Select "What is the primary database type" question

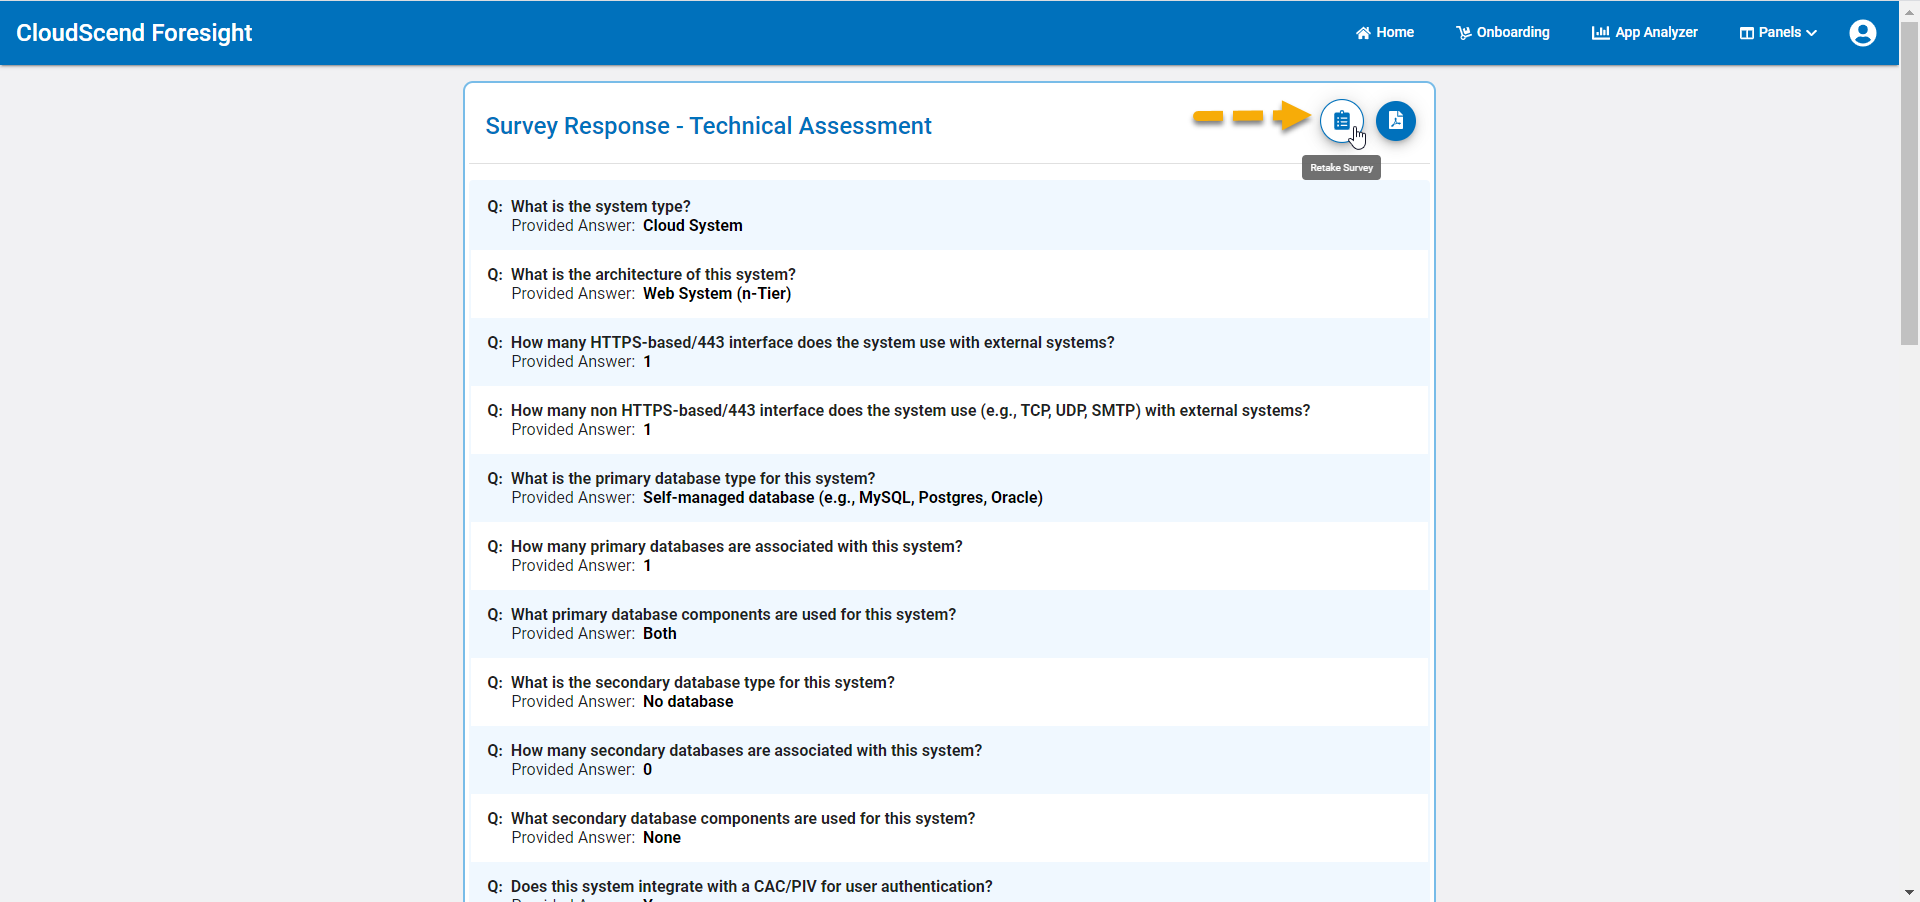(x=693, y=479)
